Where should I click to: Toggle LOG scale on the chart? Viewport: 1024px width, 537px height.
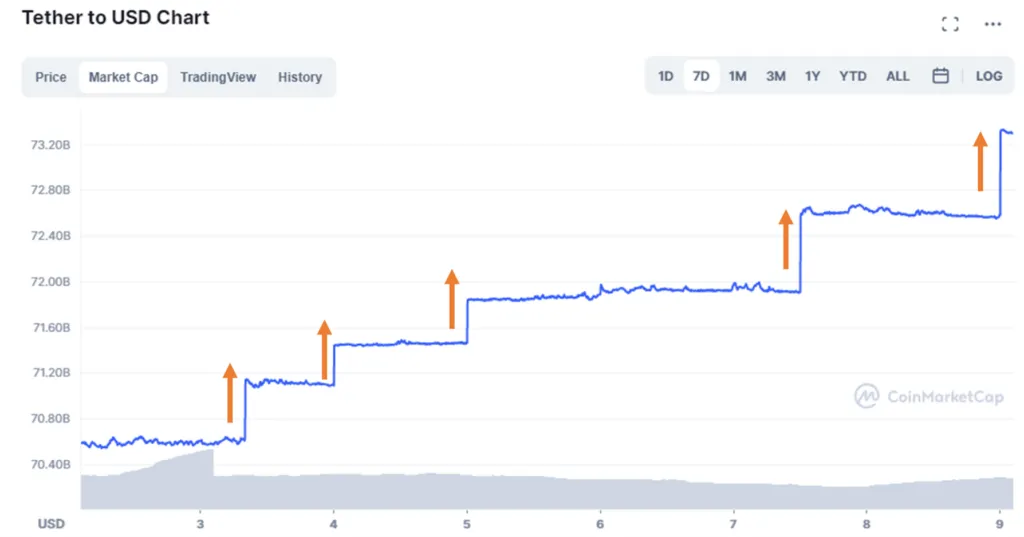[x=989, y=76]
